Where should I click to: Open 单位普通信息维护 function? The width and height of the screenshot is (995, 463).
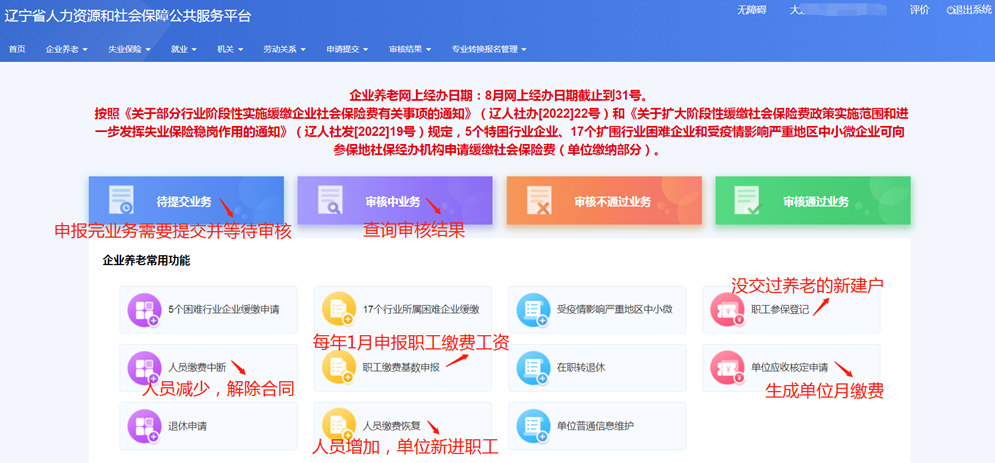(595, 426)
